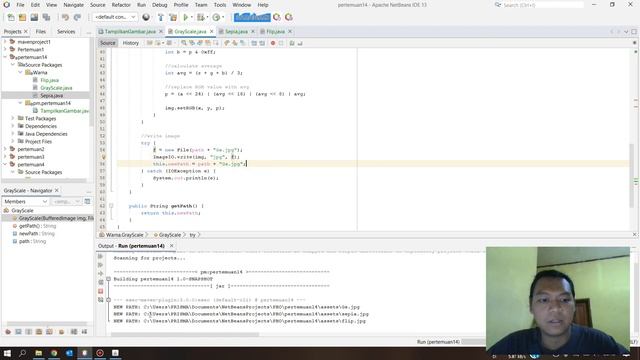640x360 pixels.
Task: Select Flip.java in the project tree
Action: (49, 80)
